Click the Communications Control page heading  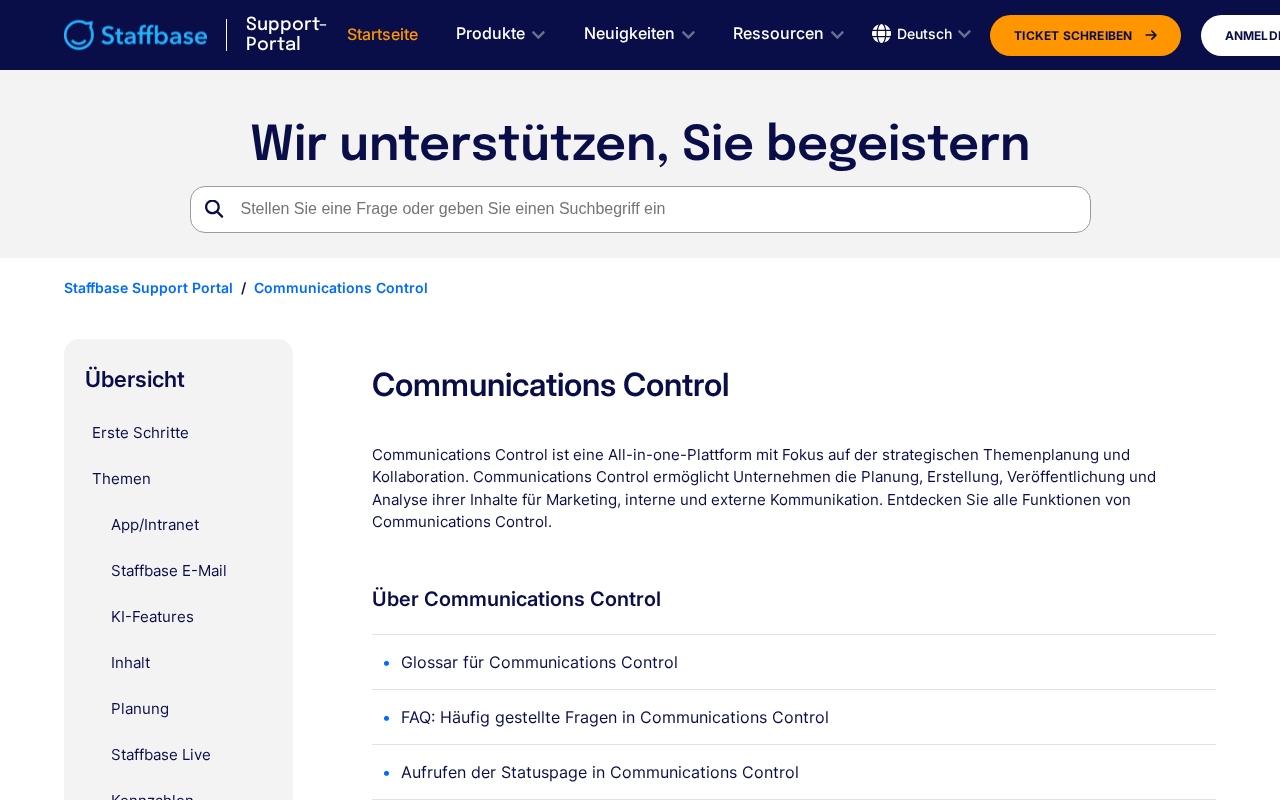pos(551,386)
